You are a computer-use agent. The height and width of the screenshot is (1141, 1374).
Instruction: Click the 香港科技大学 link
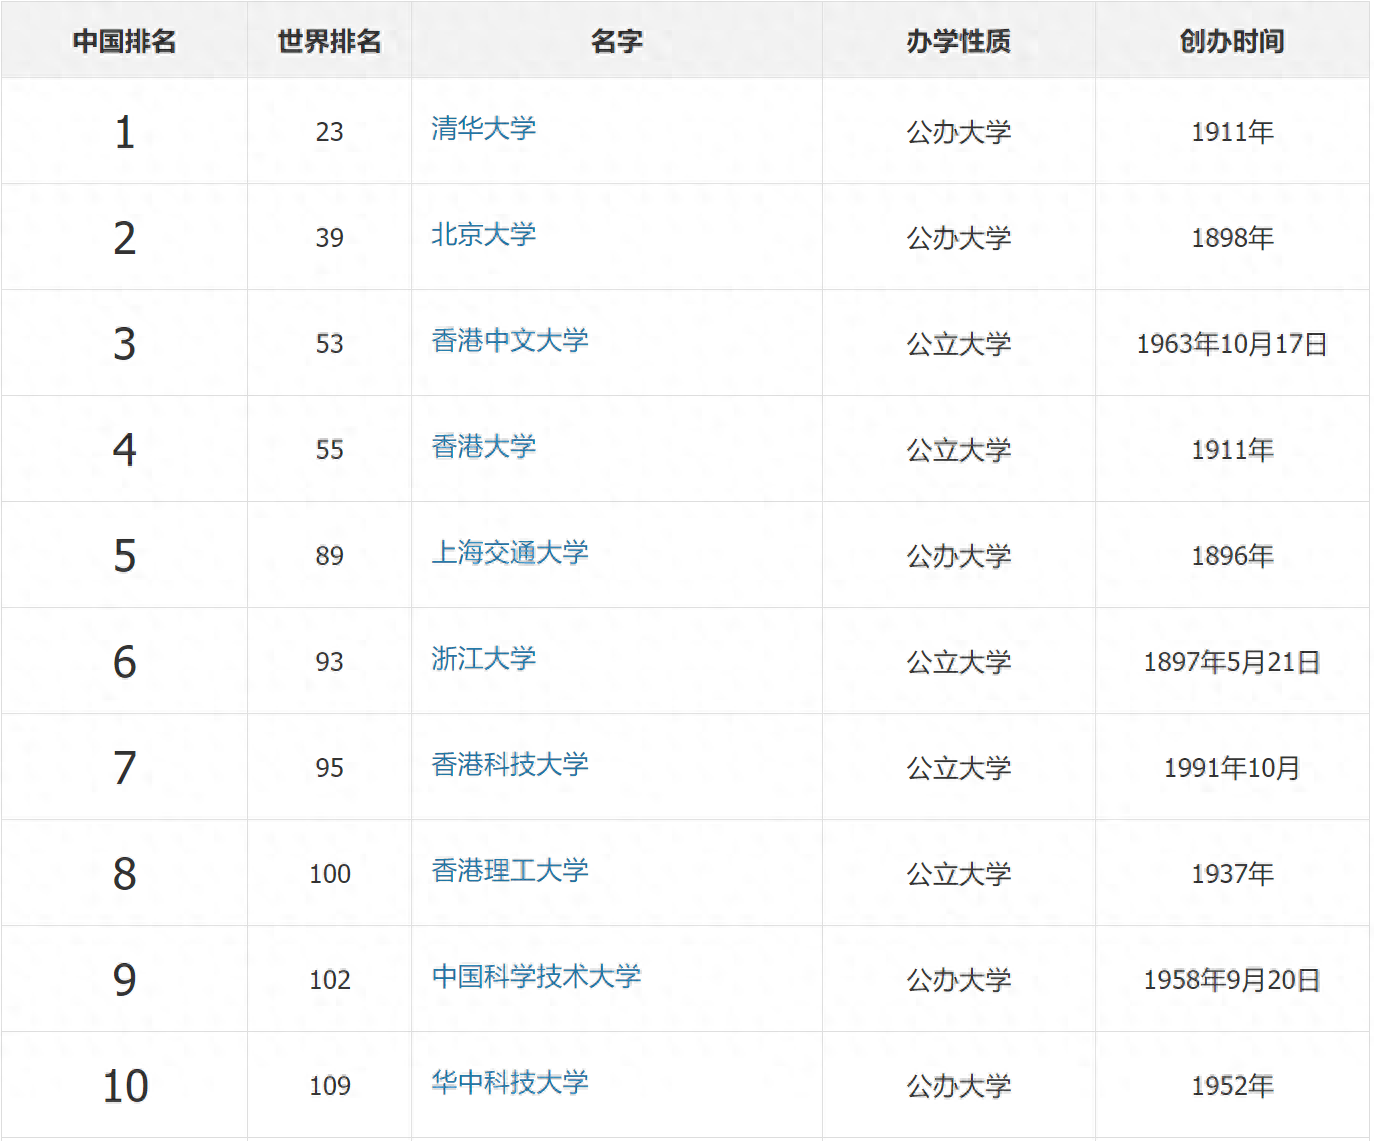point(509,765)
